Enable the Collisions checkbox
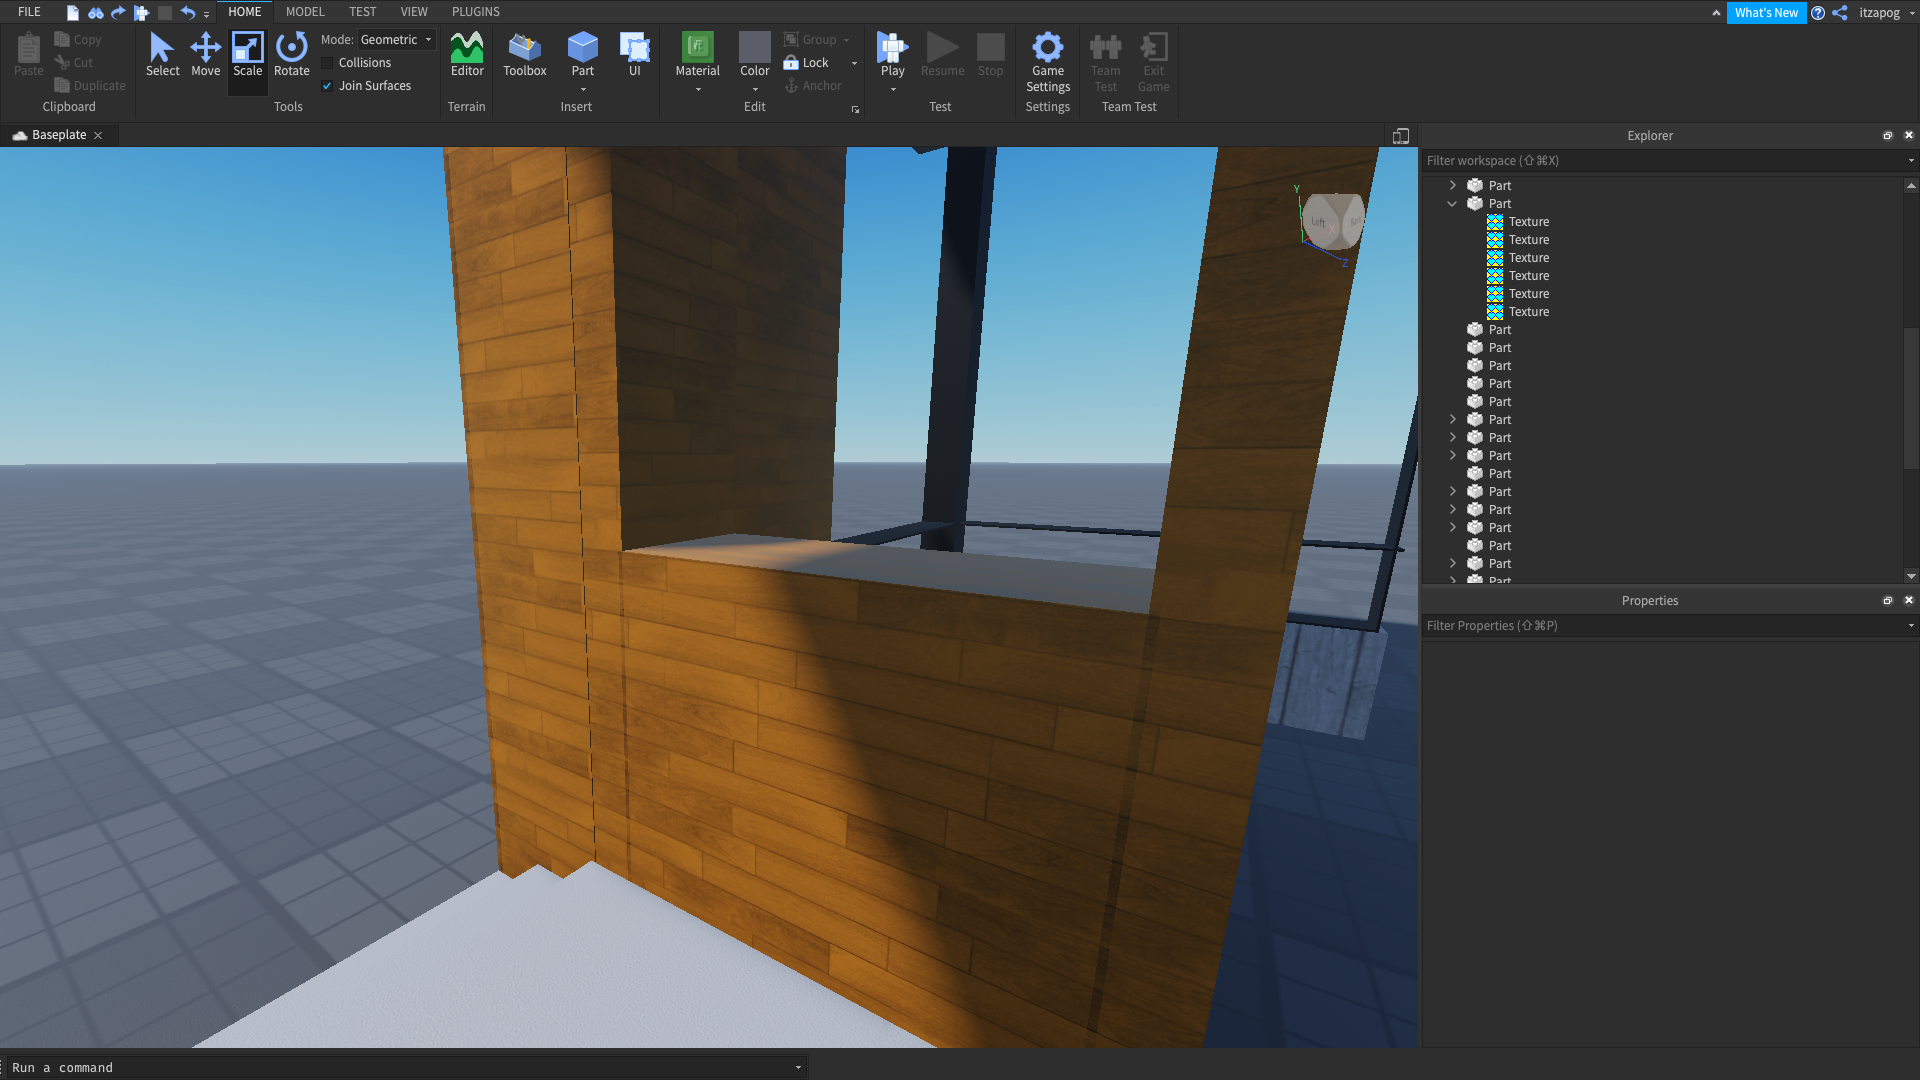Screen dimensions: 1920x1080 click(327, 63)
